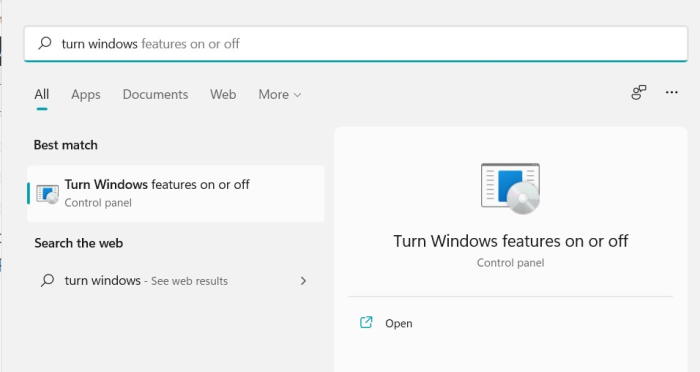The image size is (700, 372).
Task: Select turn windows - See web results entry
Action: pyautogui.click(x=175, y=280)
